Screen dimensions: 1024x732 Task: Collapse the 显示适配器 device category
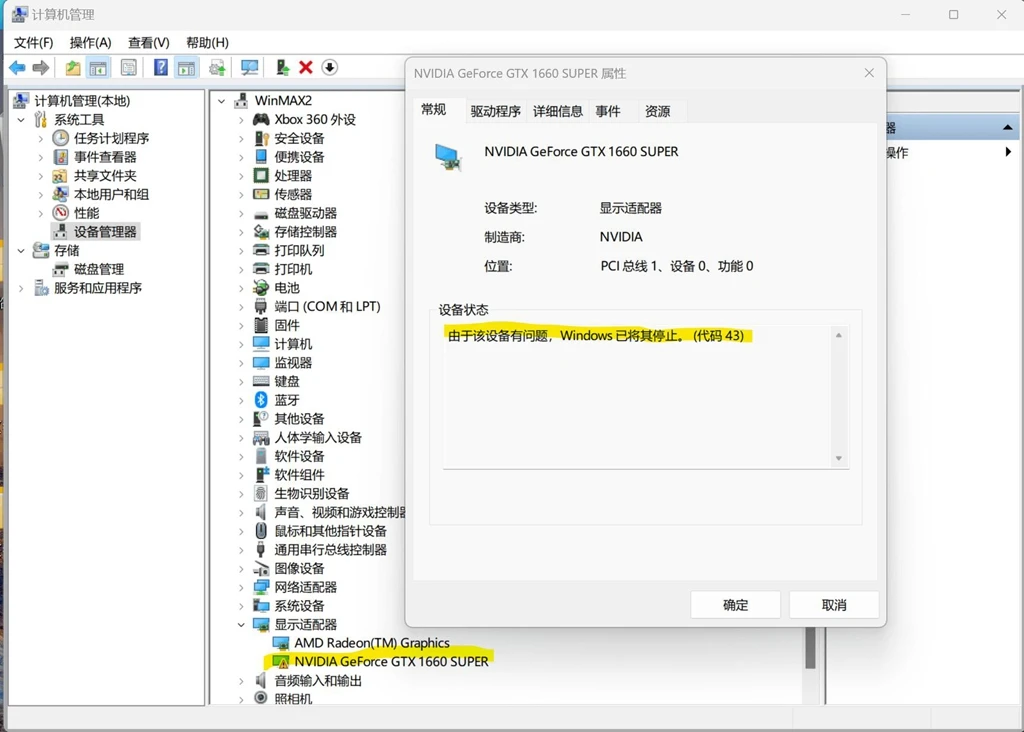click(x=241, y=625)
